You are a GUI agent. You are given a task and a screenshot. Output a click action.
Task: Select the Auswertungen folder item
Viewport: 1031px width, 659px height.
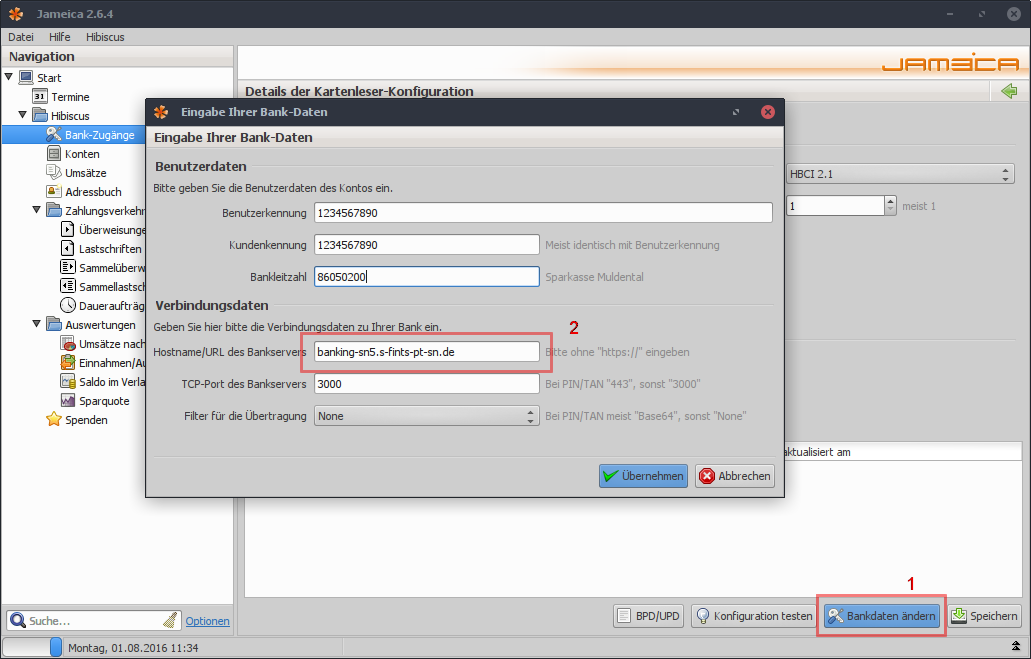[91, 325]
